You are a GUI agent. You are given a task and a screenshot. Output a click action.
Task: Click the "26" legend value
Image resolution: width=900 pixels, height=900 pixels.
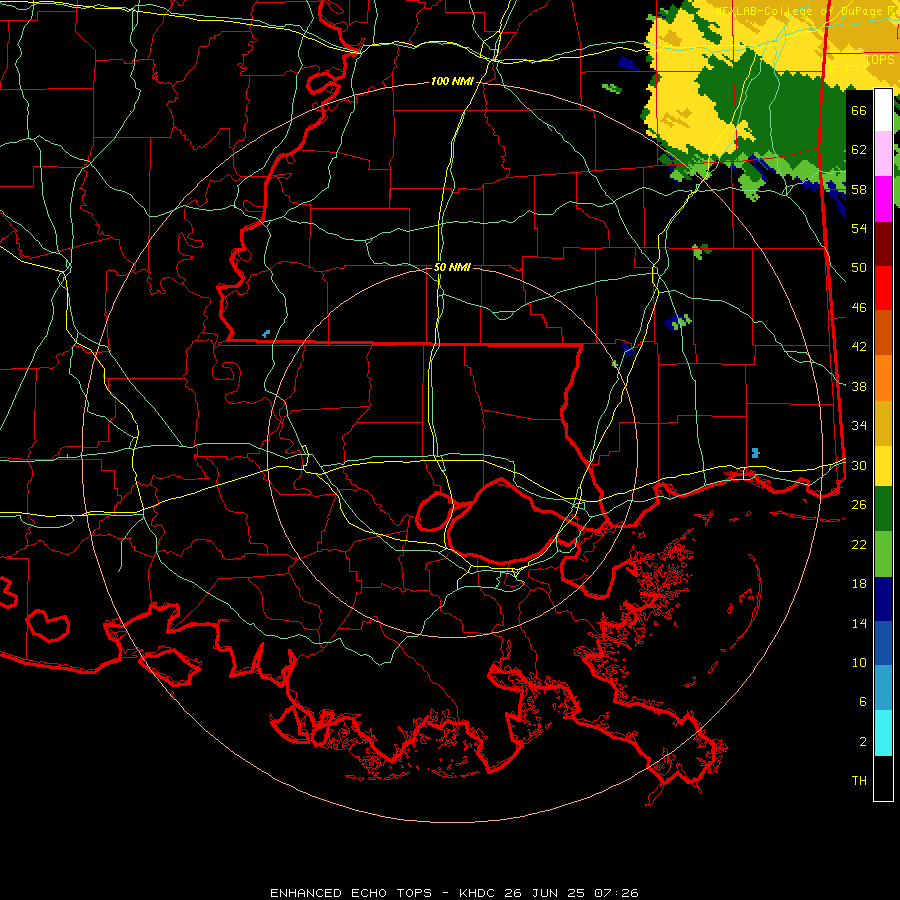[859, 505]
